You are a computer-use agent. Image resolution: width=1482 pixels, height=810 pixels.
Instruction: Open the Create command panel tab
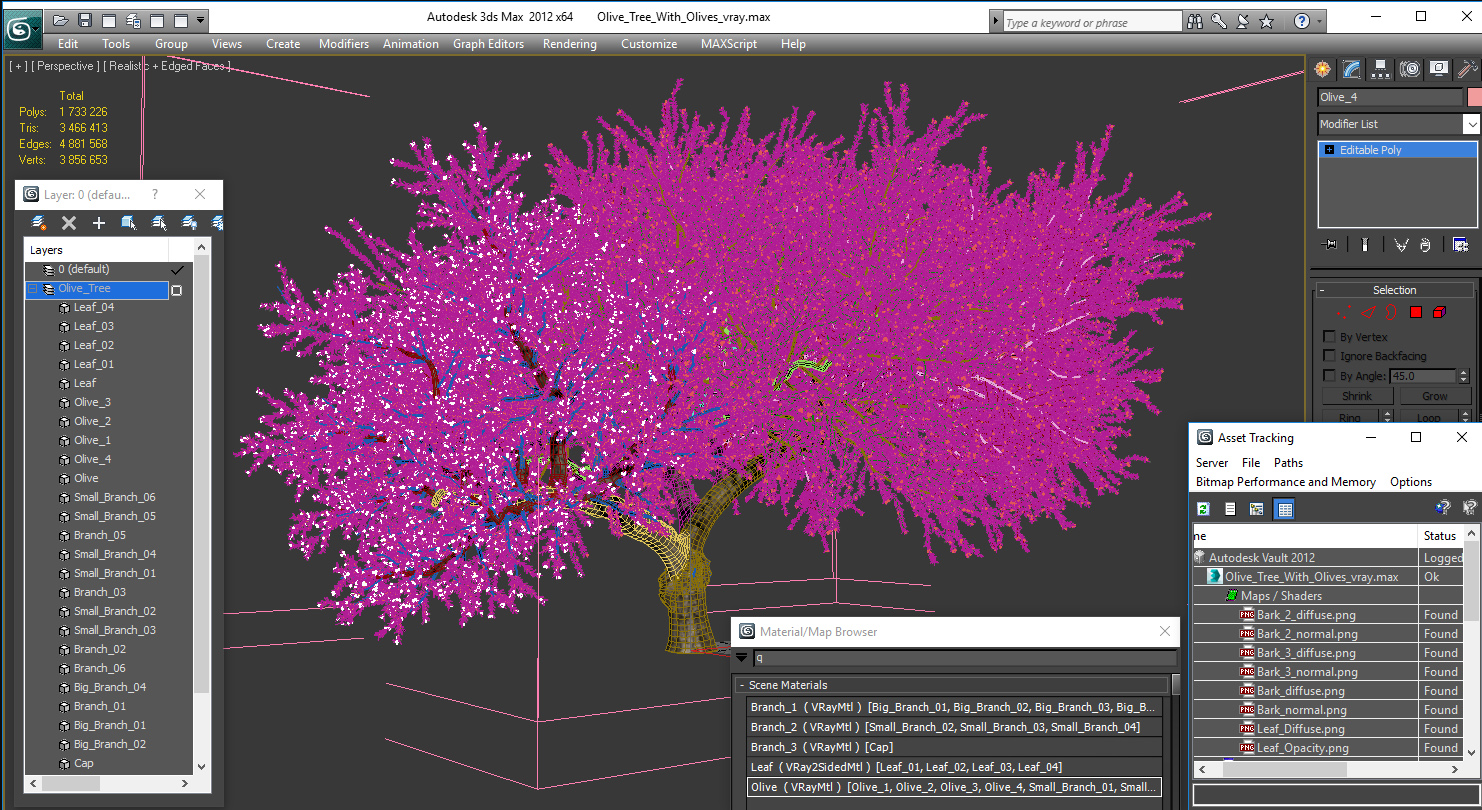click(1323, 69)
